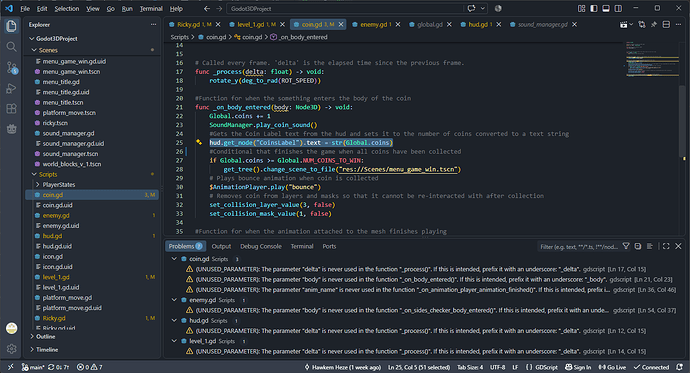The image size is (690, 373).
Task: Close the coin.gd editor tab
Action: 341,25
